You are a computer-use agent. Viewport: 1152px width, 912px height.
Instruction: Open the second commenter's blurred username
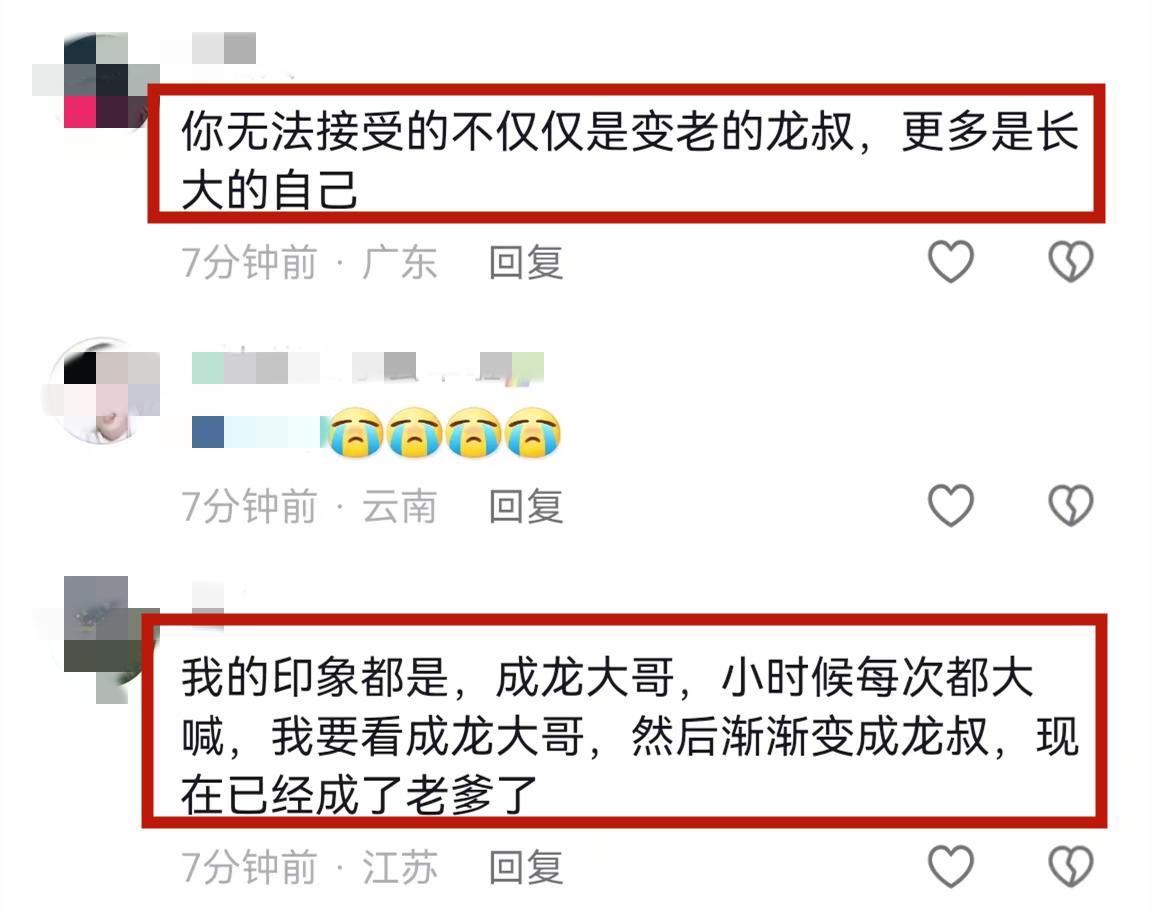(367, 367)
